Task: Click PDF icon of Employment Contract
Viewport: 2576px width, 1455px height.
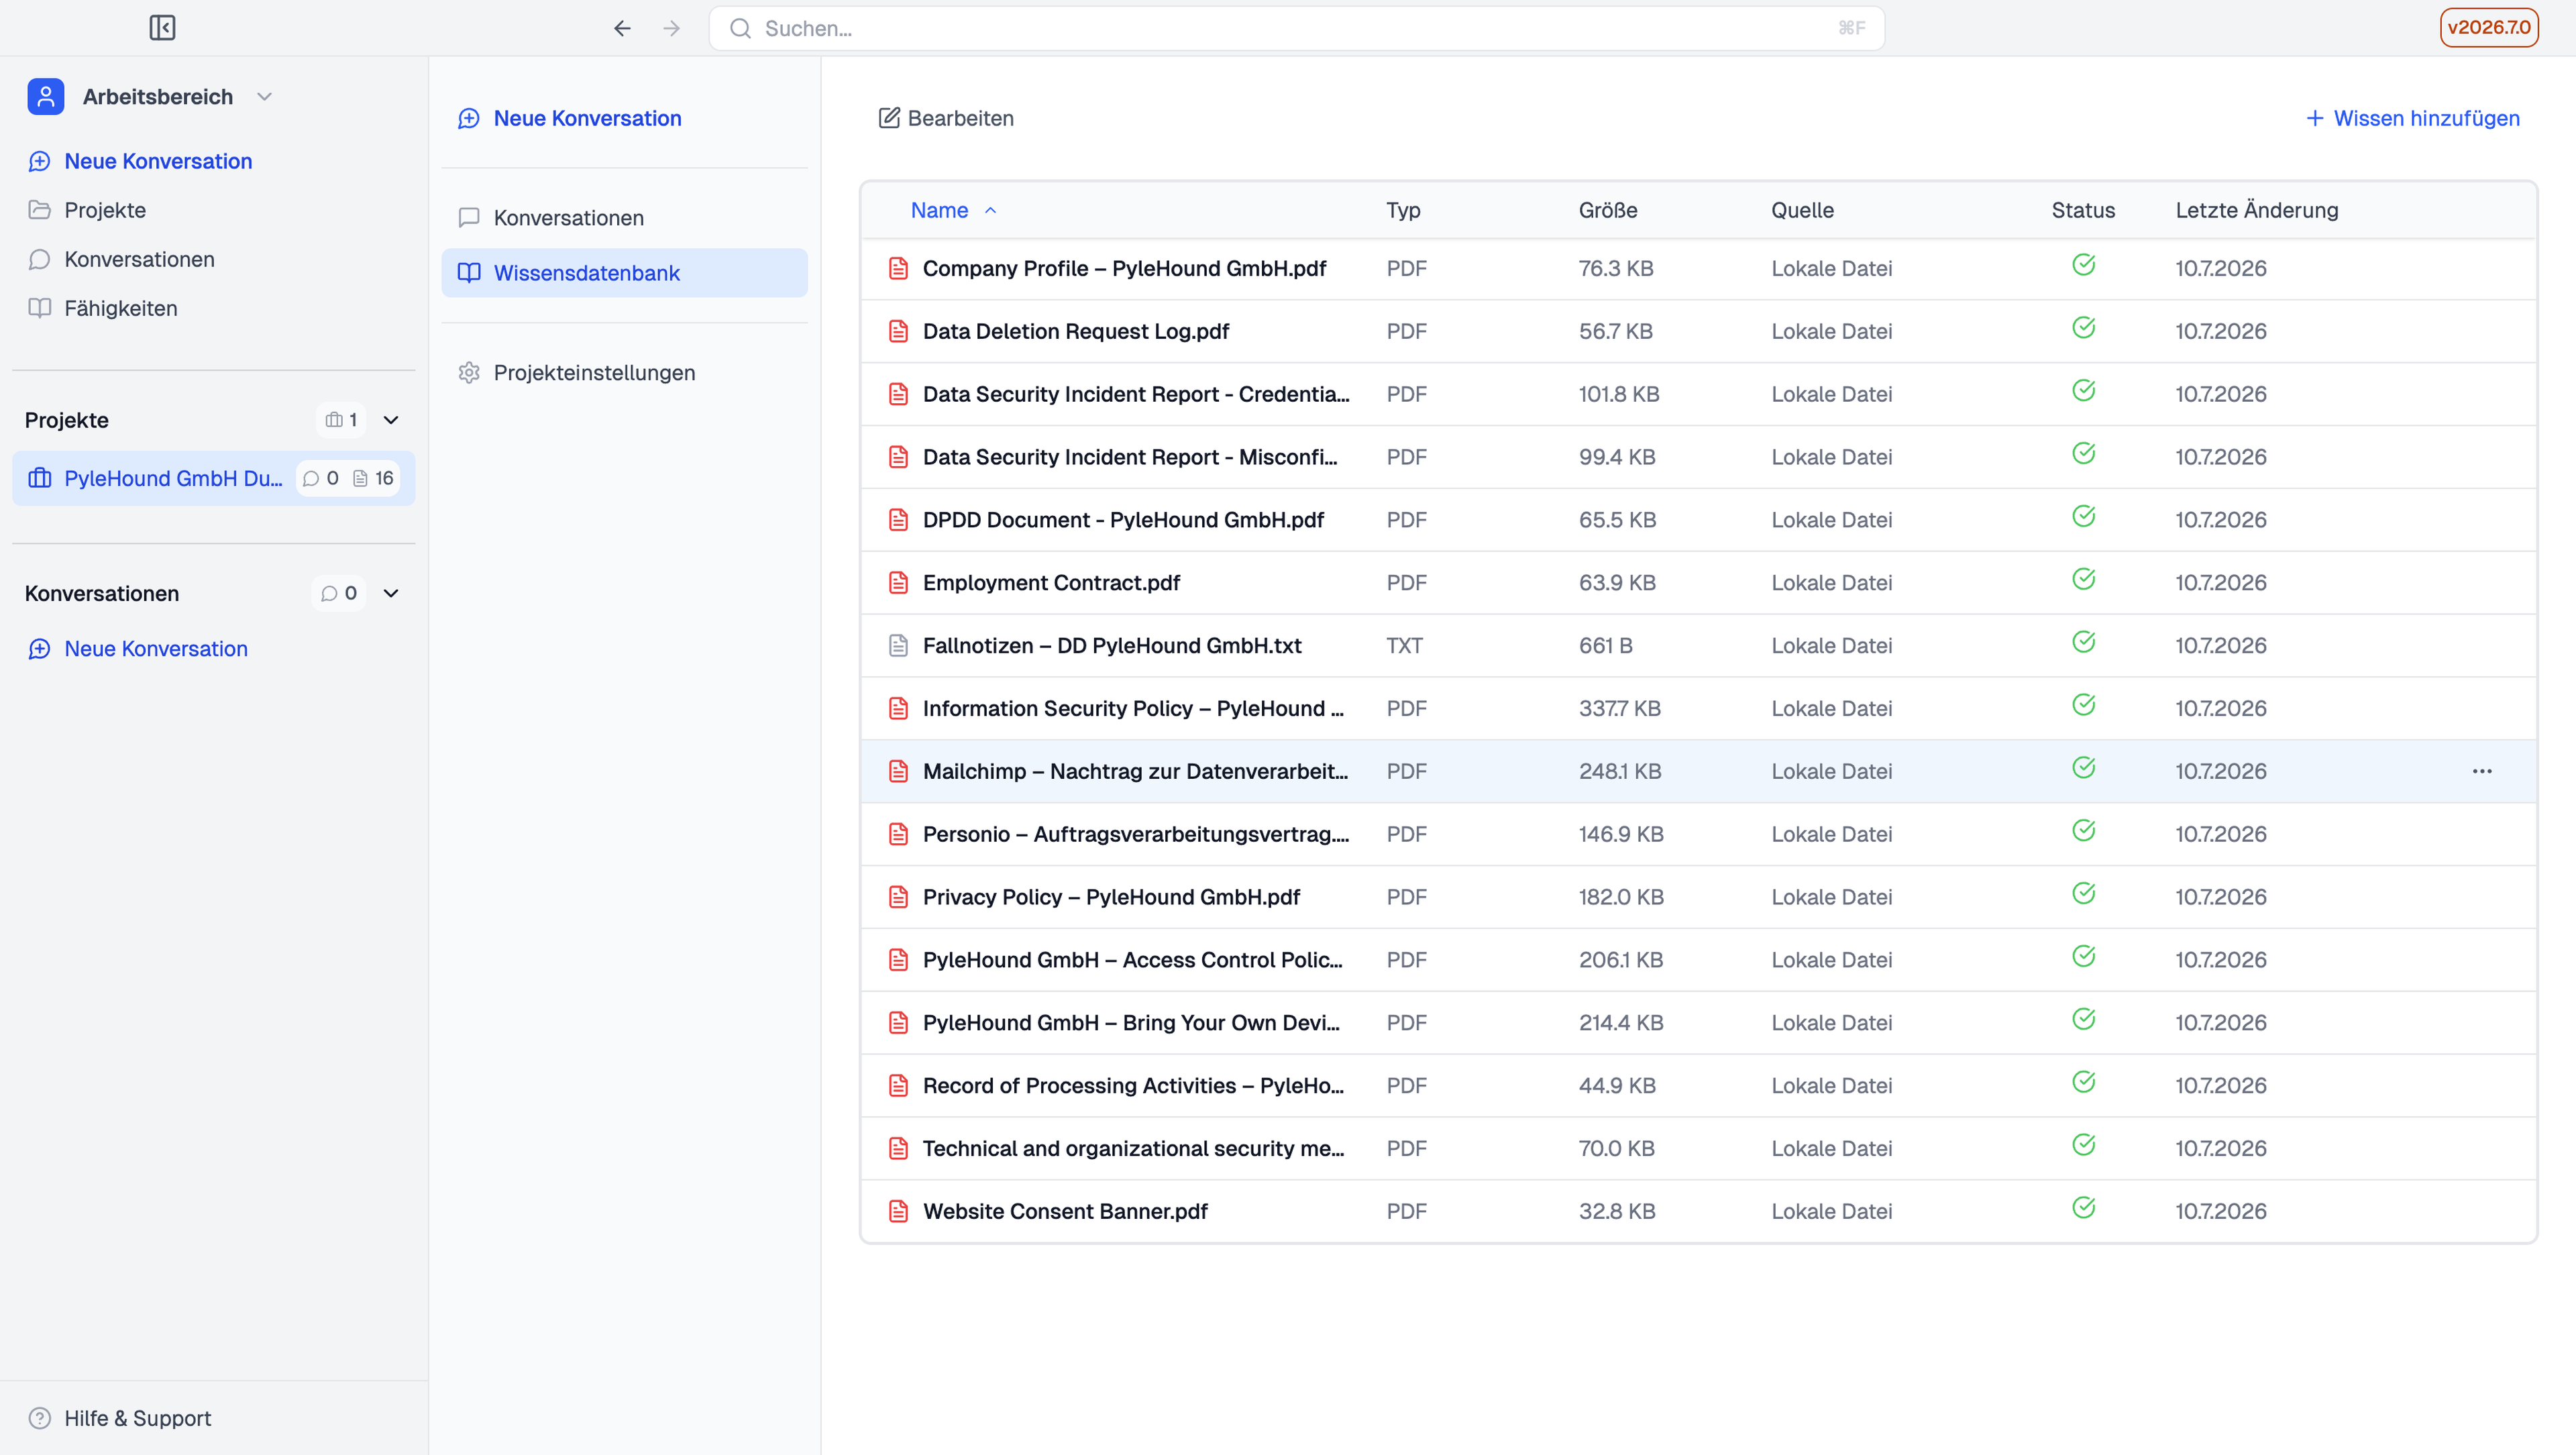Action: (x=899, y=582)
